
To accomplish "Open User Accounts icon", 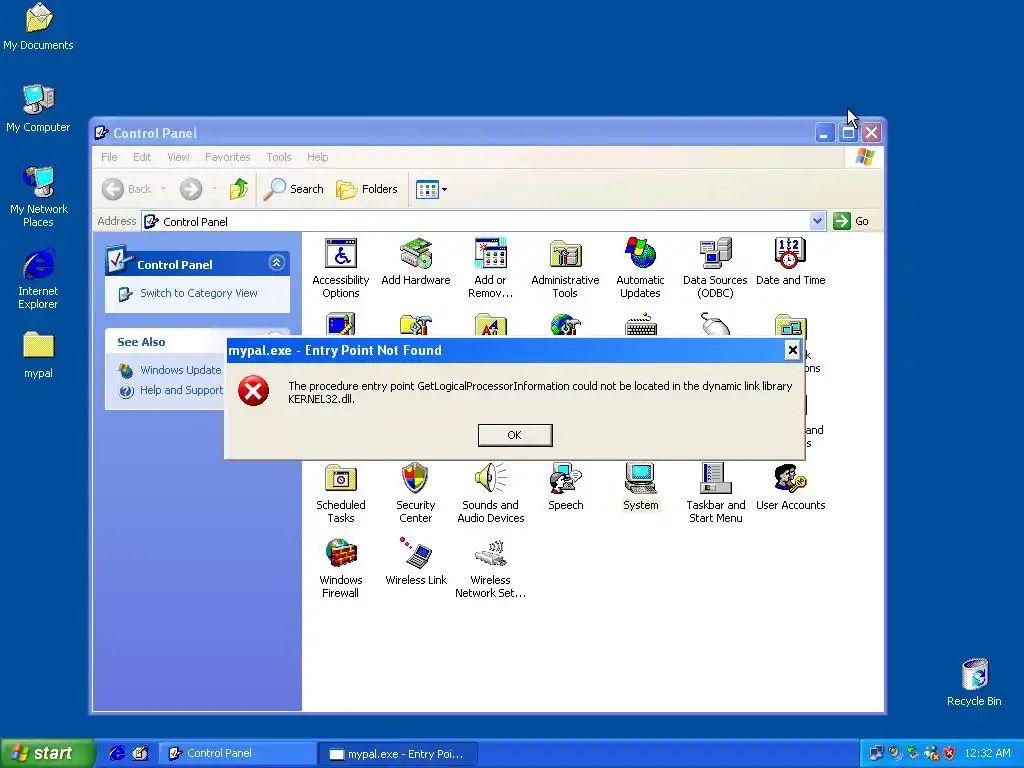I will (x=790, y=487).
